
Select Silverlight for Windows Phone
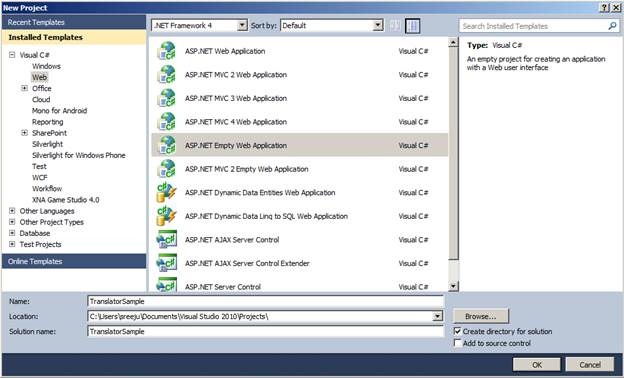pos(78,155)
